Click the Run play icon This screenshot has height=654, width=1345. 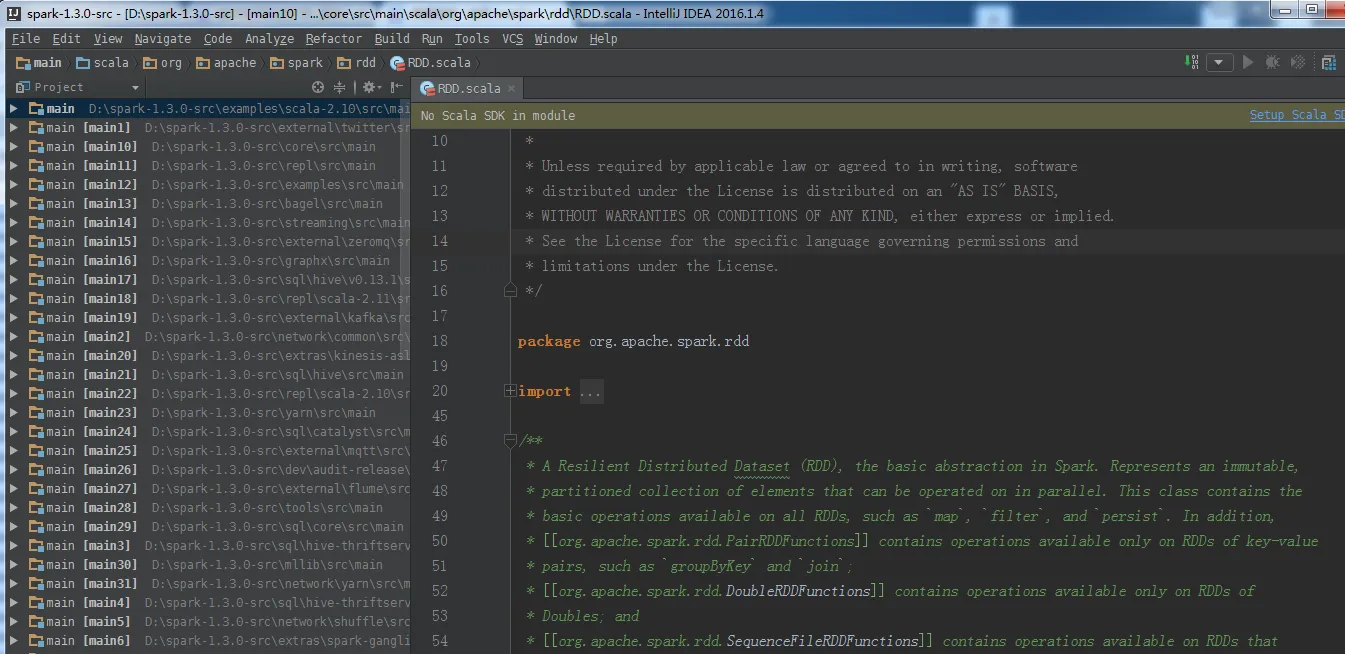click(x=1247, y=62)
